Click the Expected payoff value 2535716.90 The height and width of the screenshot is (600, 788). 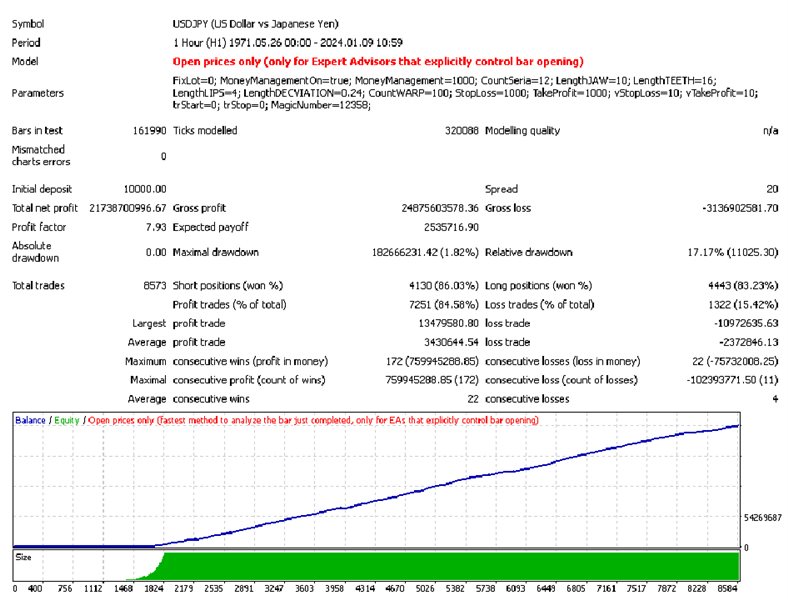[x=451, y=227]
